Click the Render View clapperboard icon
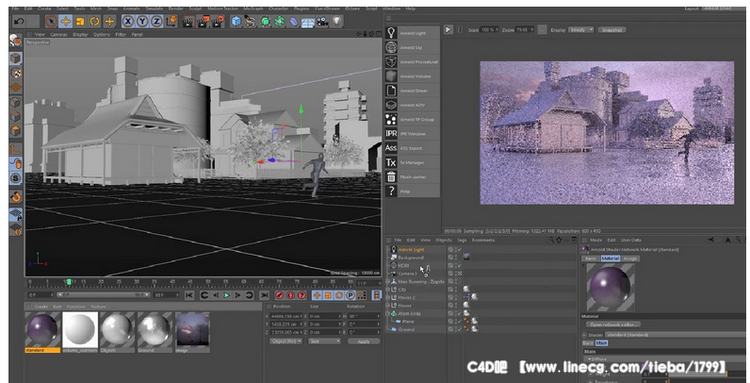 coord(189,21)
